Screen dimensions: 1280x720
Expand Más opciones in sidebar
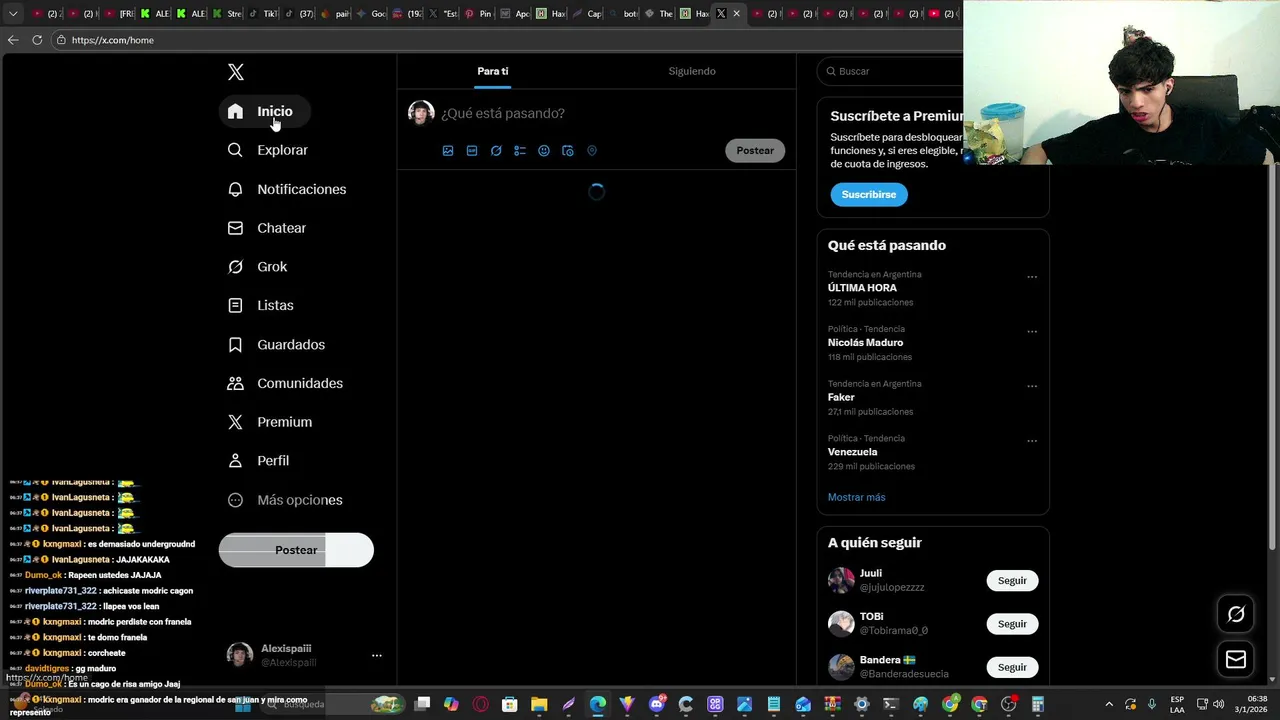pyautogui.click(x=285, y=500)
